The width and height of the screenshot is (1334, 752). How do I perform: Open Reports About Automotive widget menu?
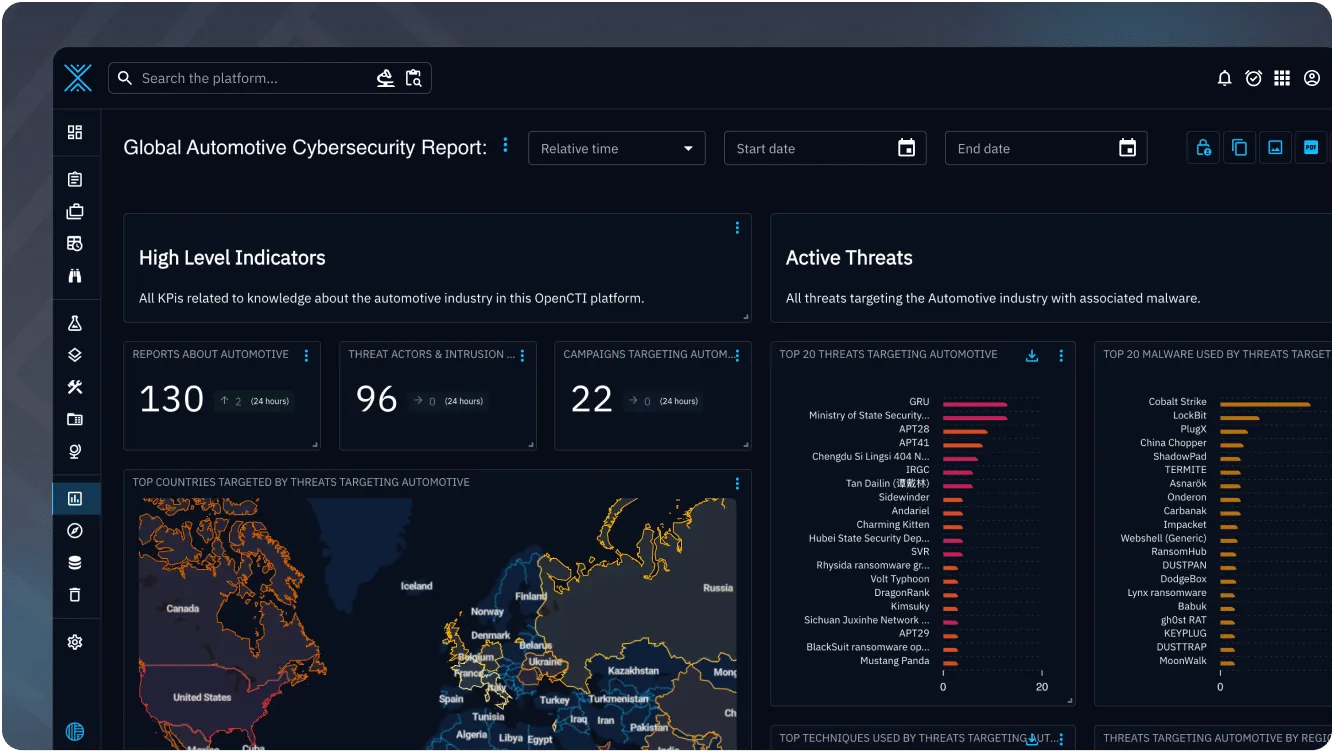click(306, 355)
